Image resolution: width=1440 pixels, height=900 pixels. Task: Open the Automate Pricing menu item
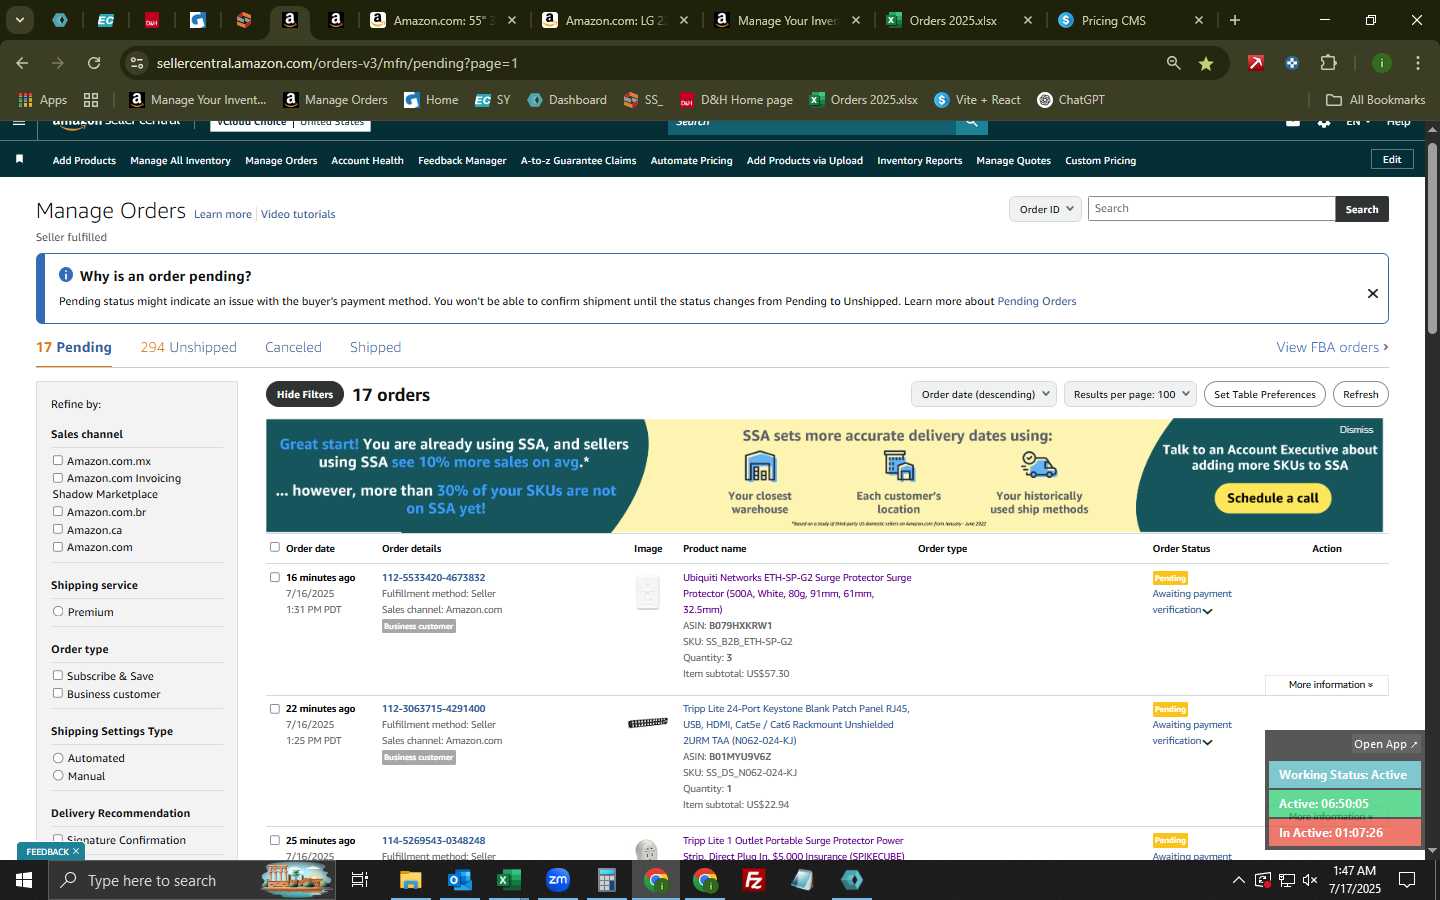[691, 160]
